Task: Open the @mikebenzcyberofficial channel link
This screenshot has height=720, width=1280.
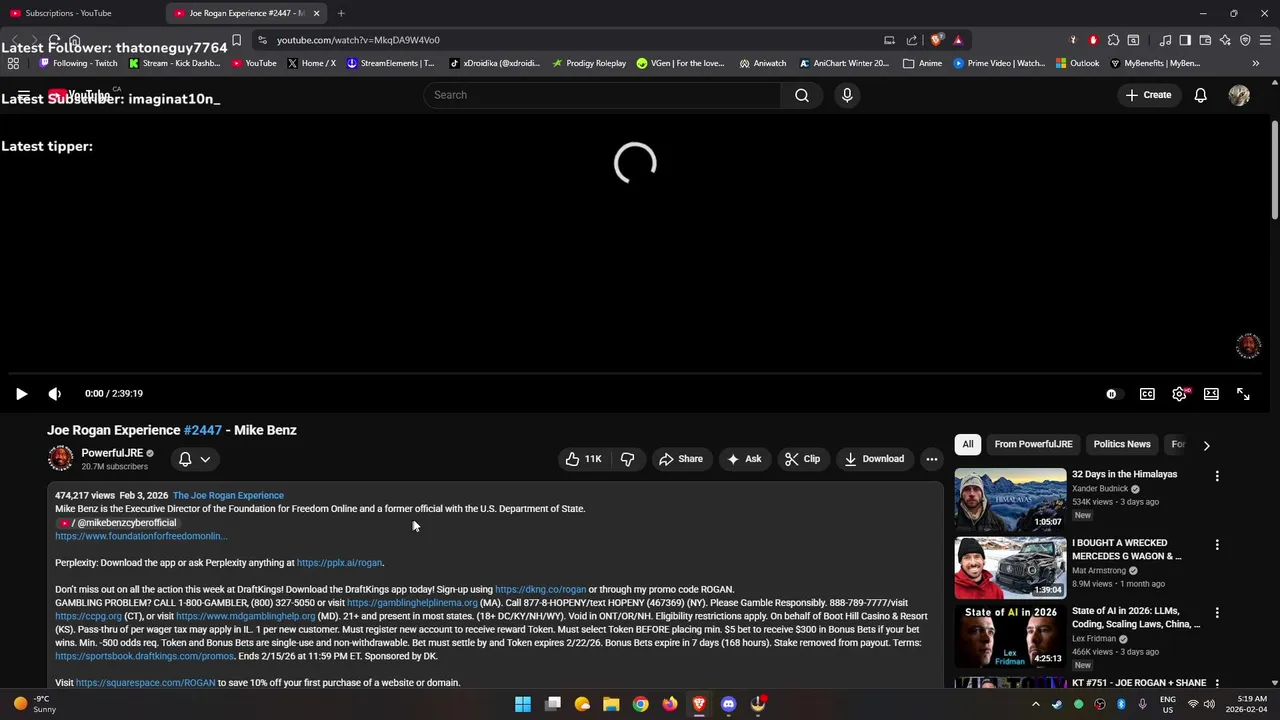Action: click(x=118, y=523)
